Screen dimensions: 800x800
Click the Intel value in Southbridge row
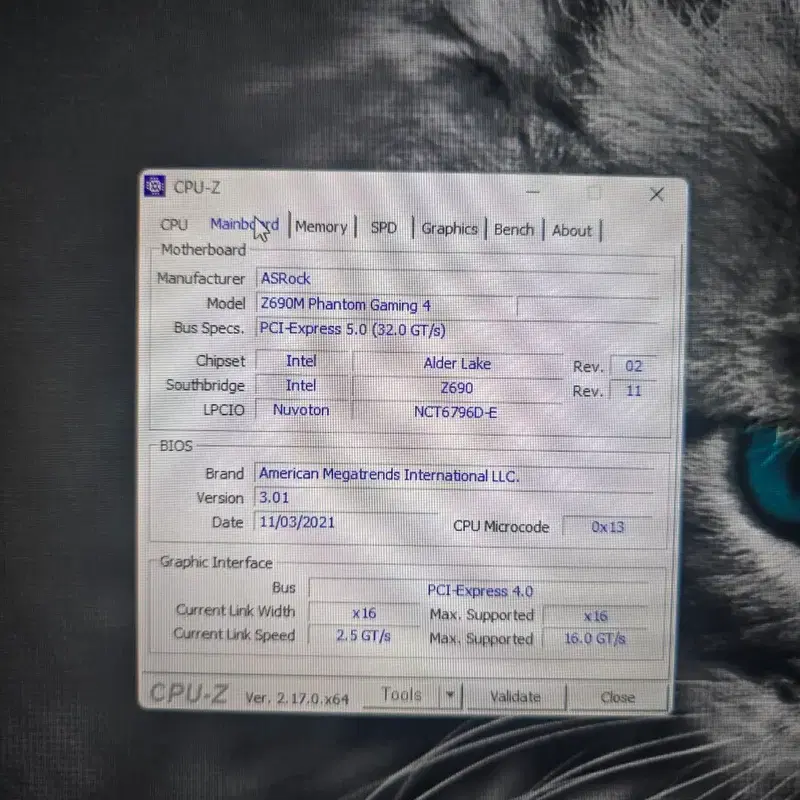click(301, 386)
